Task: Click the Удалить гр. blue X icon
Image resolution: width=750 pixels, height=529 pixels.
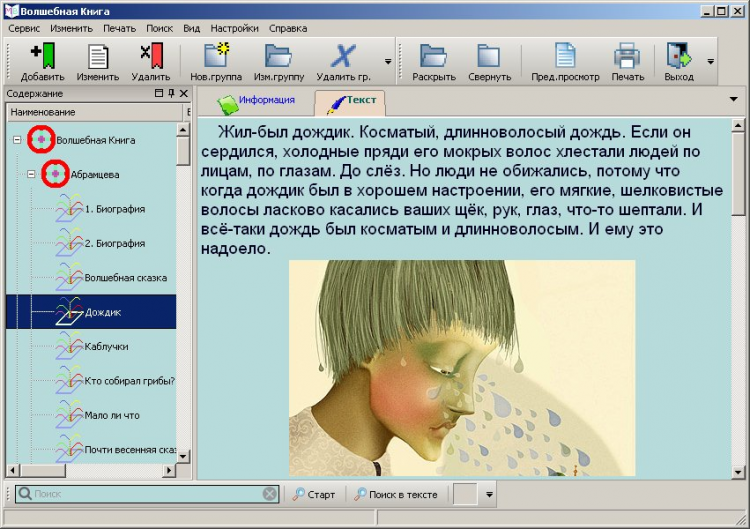Action: pyautogui.click(x=343, y=55)
